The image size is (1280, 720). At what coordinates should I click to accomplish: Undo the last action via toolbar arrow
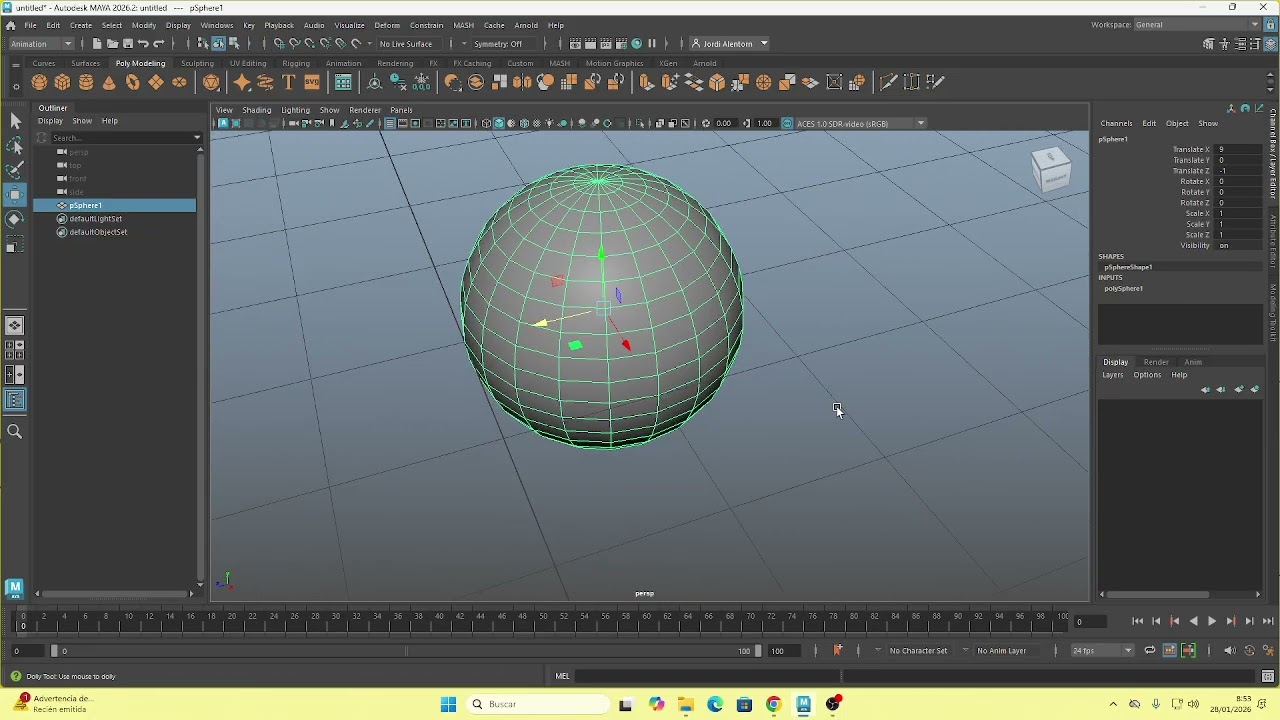pyautogui.click(x=143, y=44)
